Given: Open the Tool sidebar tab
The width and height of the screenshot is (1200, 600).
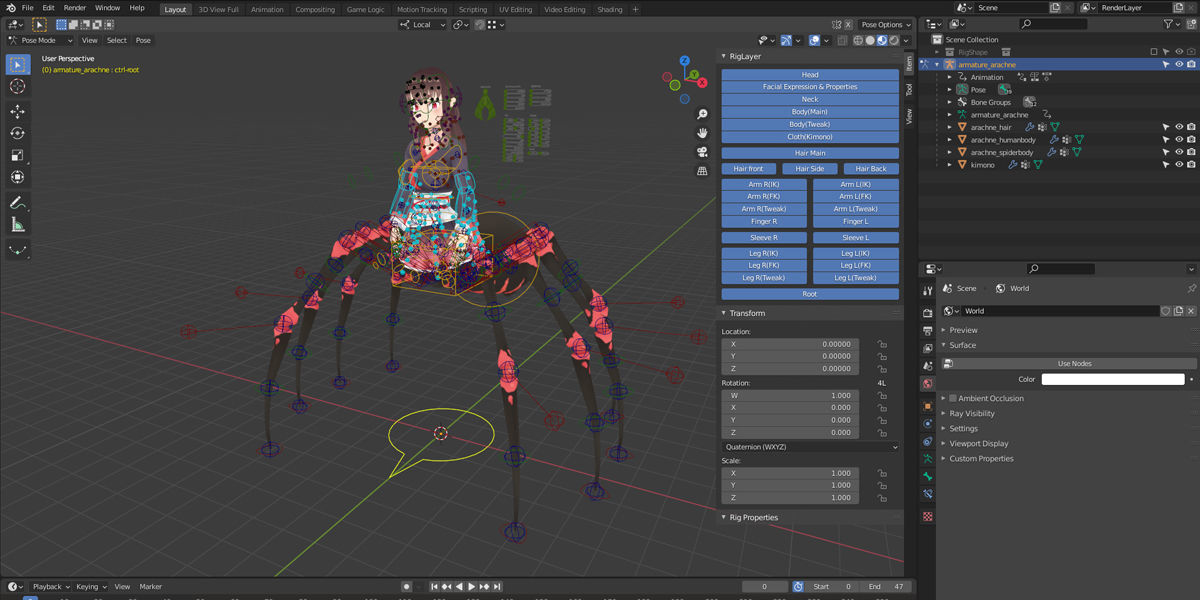Looking at the screenshot, I should 908,89.
